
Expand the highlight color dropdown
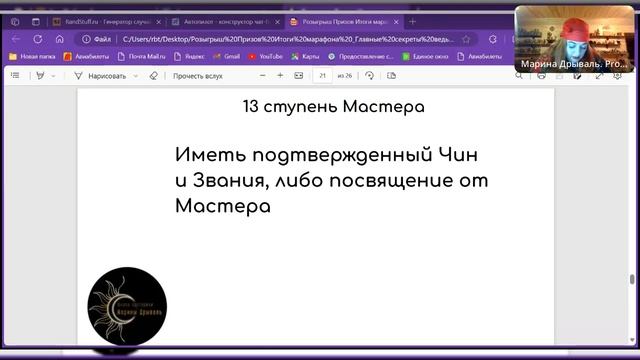[53, 76]
